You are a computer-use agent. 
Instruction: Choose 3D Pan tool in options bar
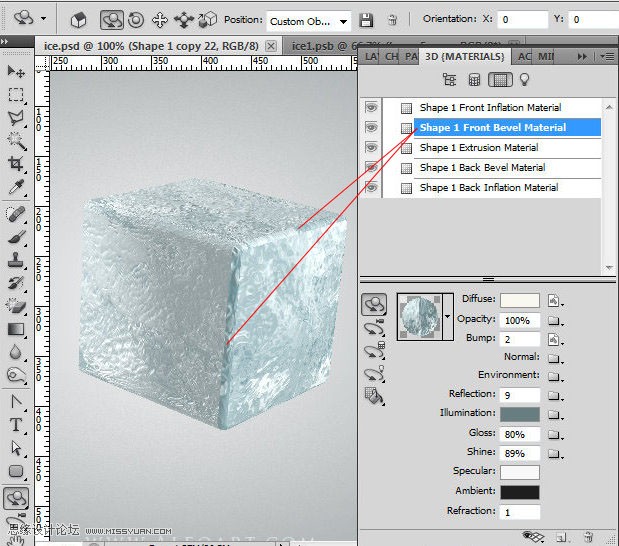[159, 20]
